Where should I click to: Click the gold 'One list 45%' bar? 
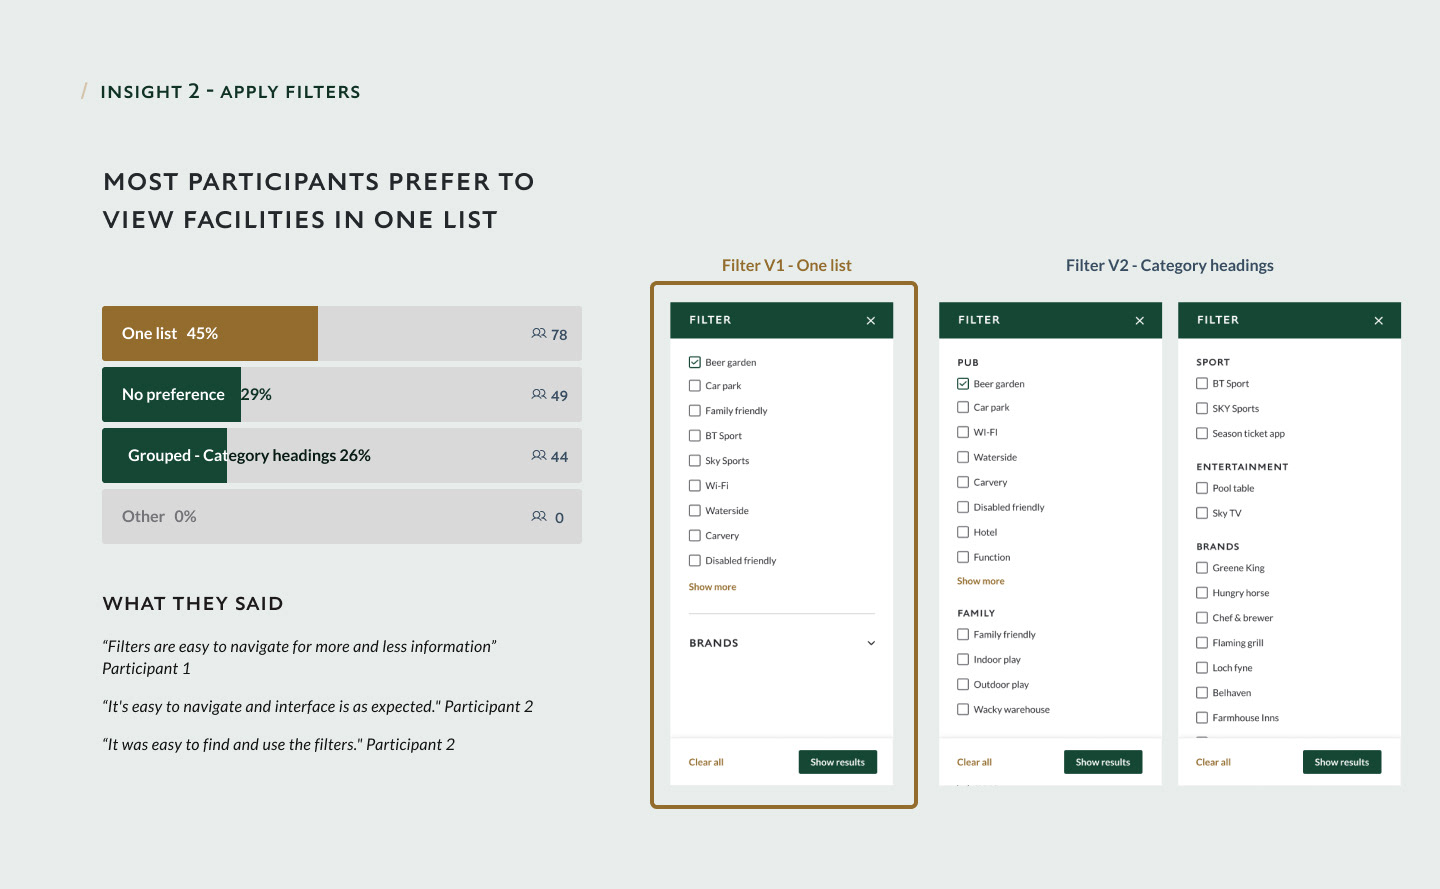click(x=210, y=334)
